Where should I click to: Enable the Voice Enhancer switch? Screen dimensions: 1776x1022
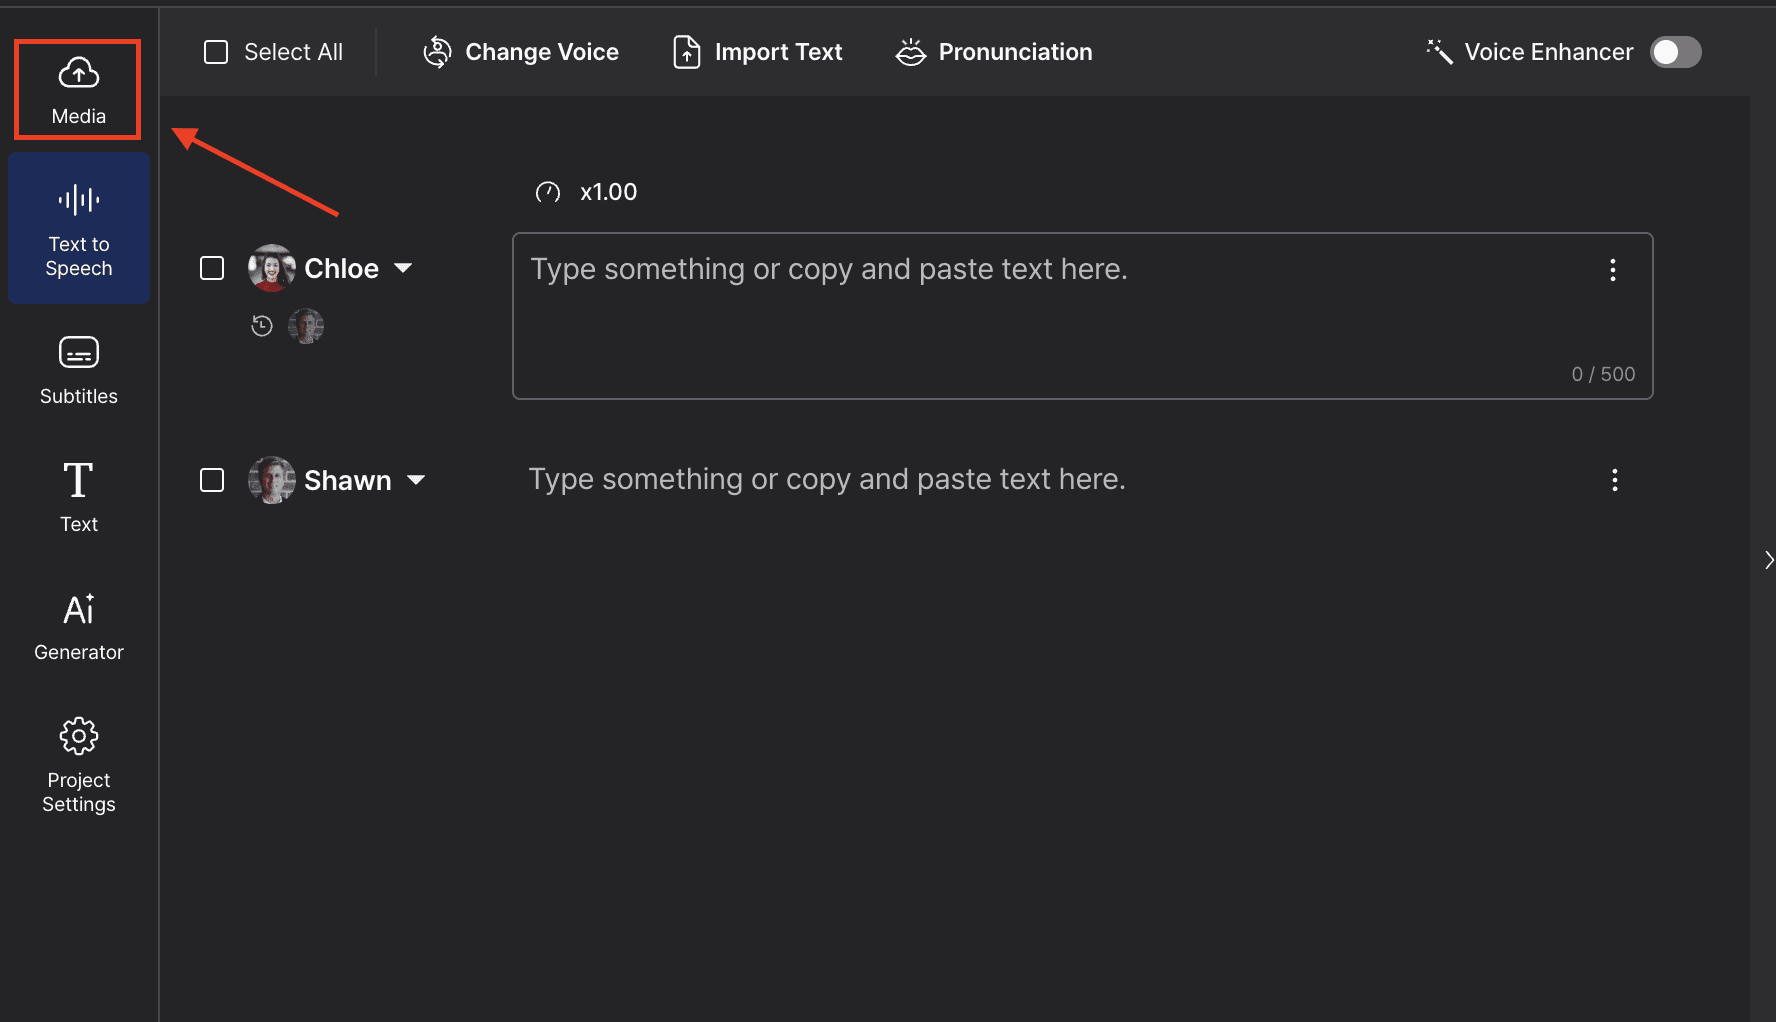[1675, 52]
